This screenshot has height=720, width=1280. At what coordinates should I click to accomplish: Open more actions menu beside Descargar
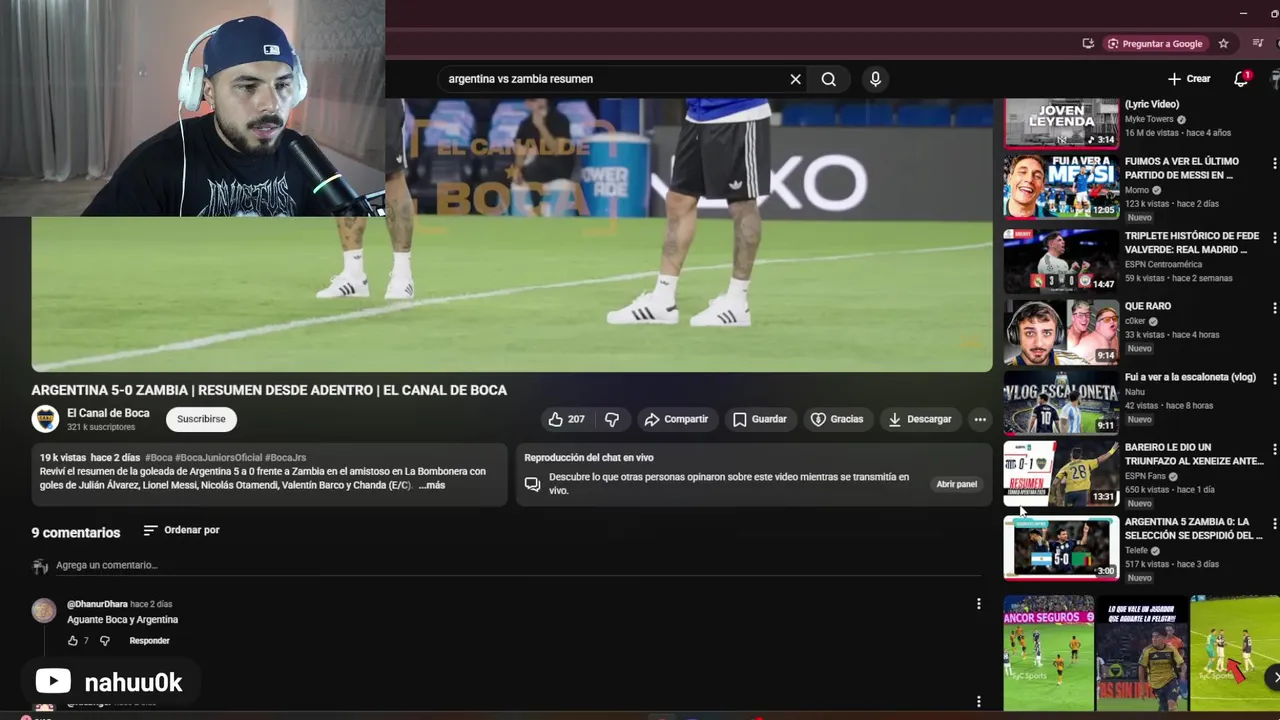980,419
